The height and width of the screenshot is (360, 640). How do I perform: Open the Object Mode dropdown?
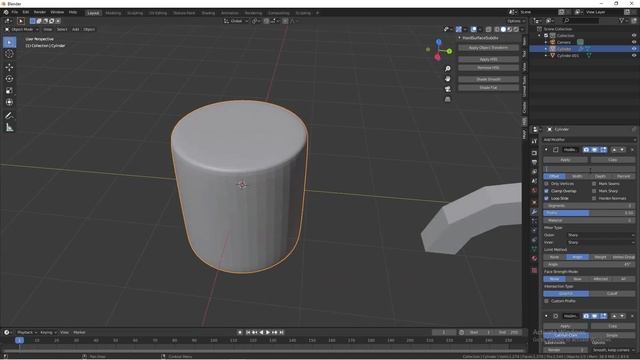click(x=22, y=29)
